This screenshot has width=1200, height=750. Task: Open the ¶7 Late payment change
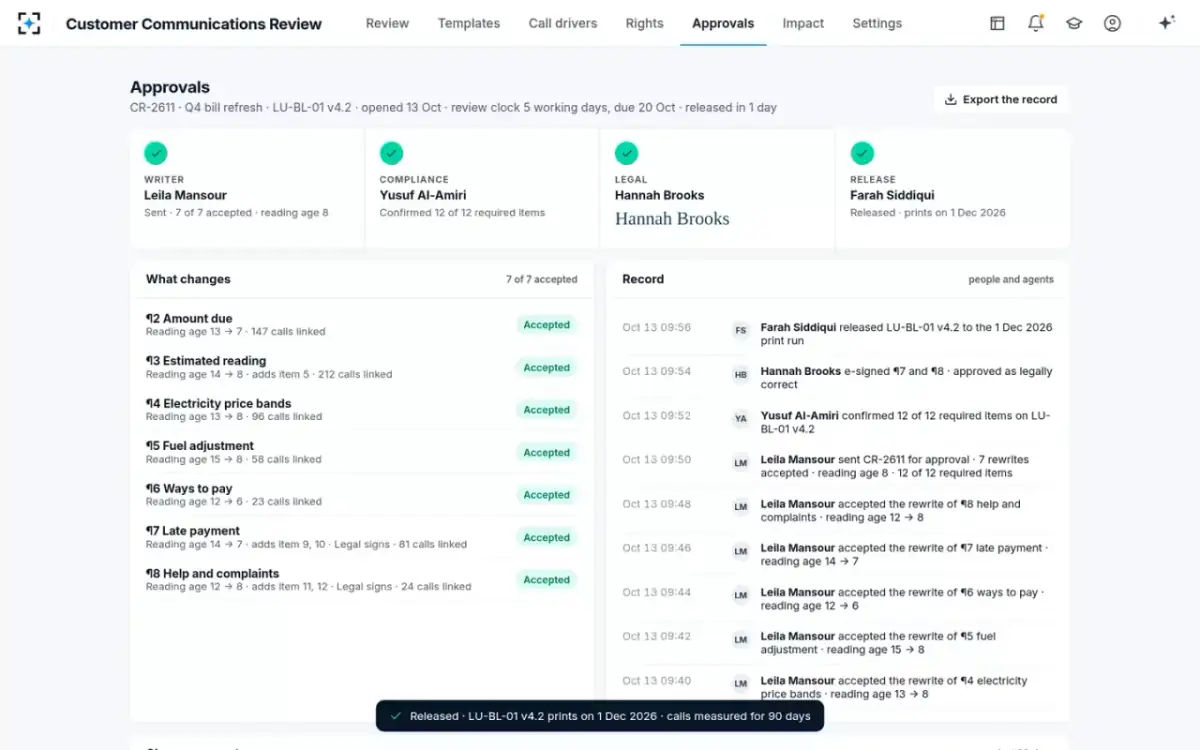[x=361, y=537]
